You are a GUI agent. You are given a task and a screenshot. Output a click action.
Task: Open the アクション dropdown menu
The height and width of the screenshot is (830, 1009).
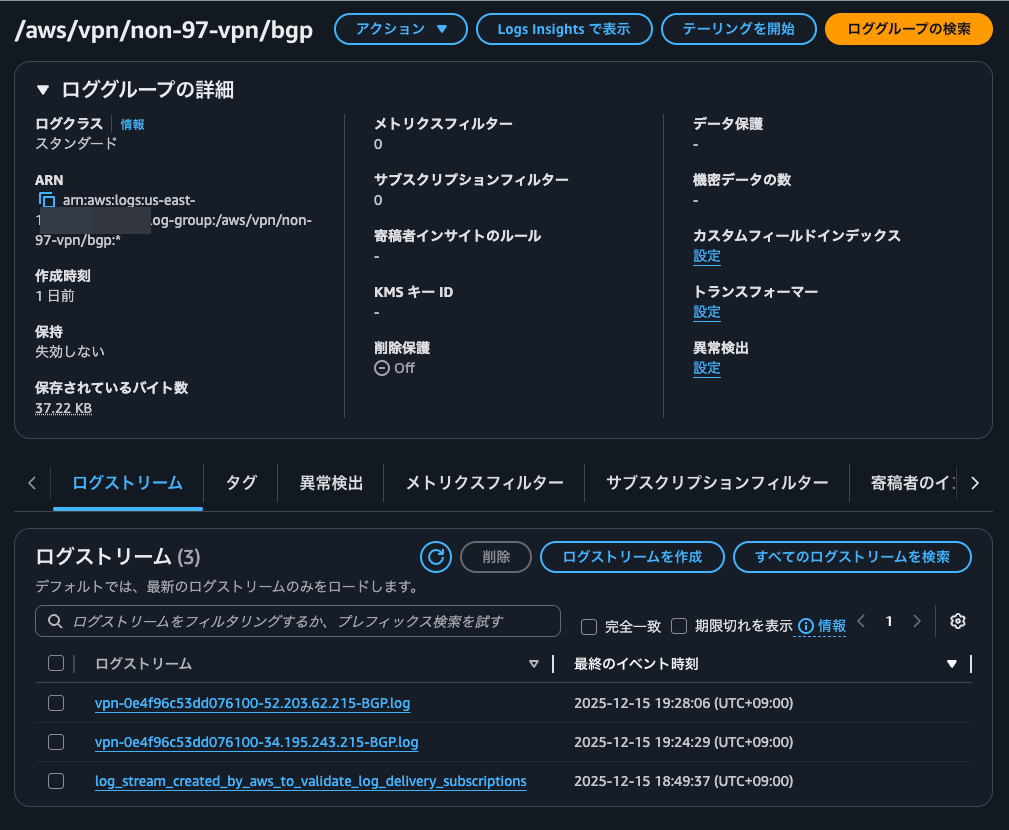click(400, 29)
